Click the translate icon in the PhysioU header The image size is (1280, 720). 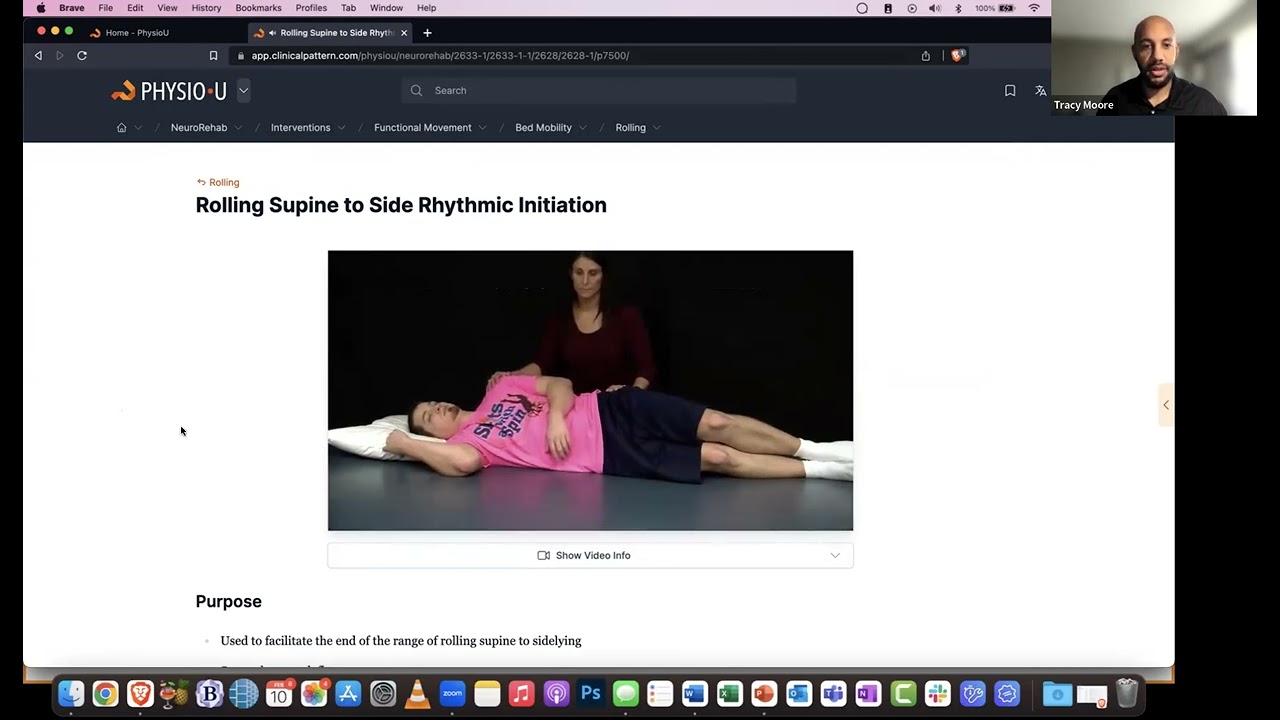[x=1040, y=90]
